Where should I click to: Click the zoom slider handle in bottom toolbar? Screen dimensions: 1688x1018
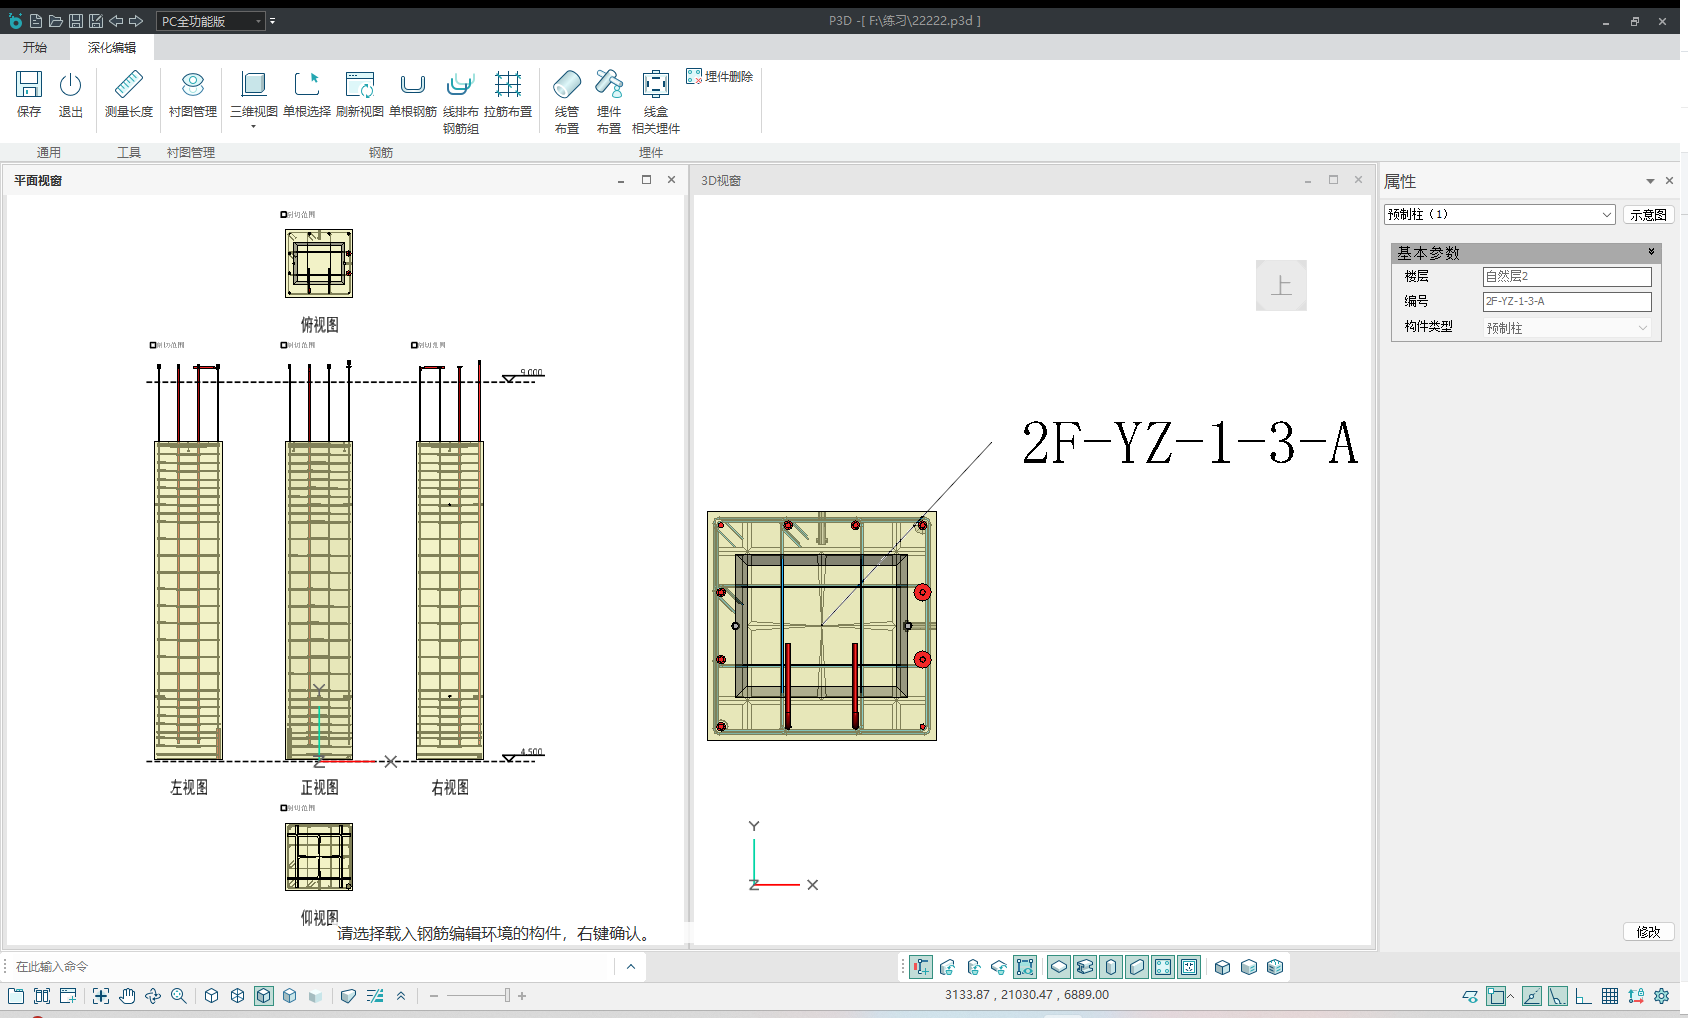[507, 996]
